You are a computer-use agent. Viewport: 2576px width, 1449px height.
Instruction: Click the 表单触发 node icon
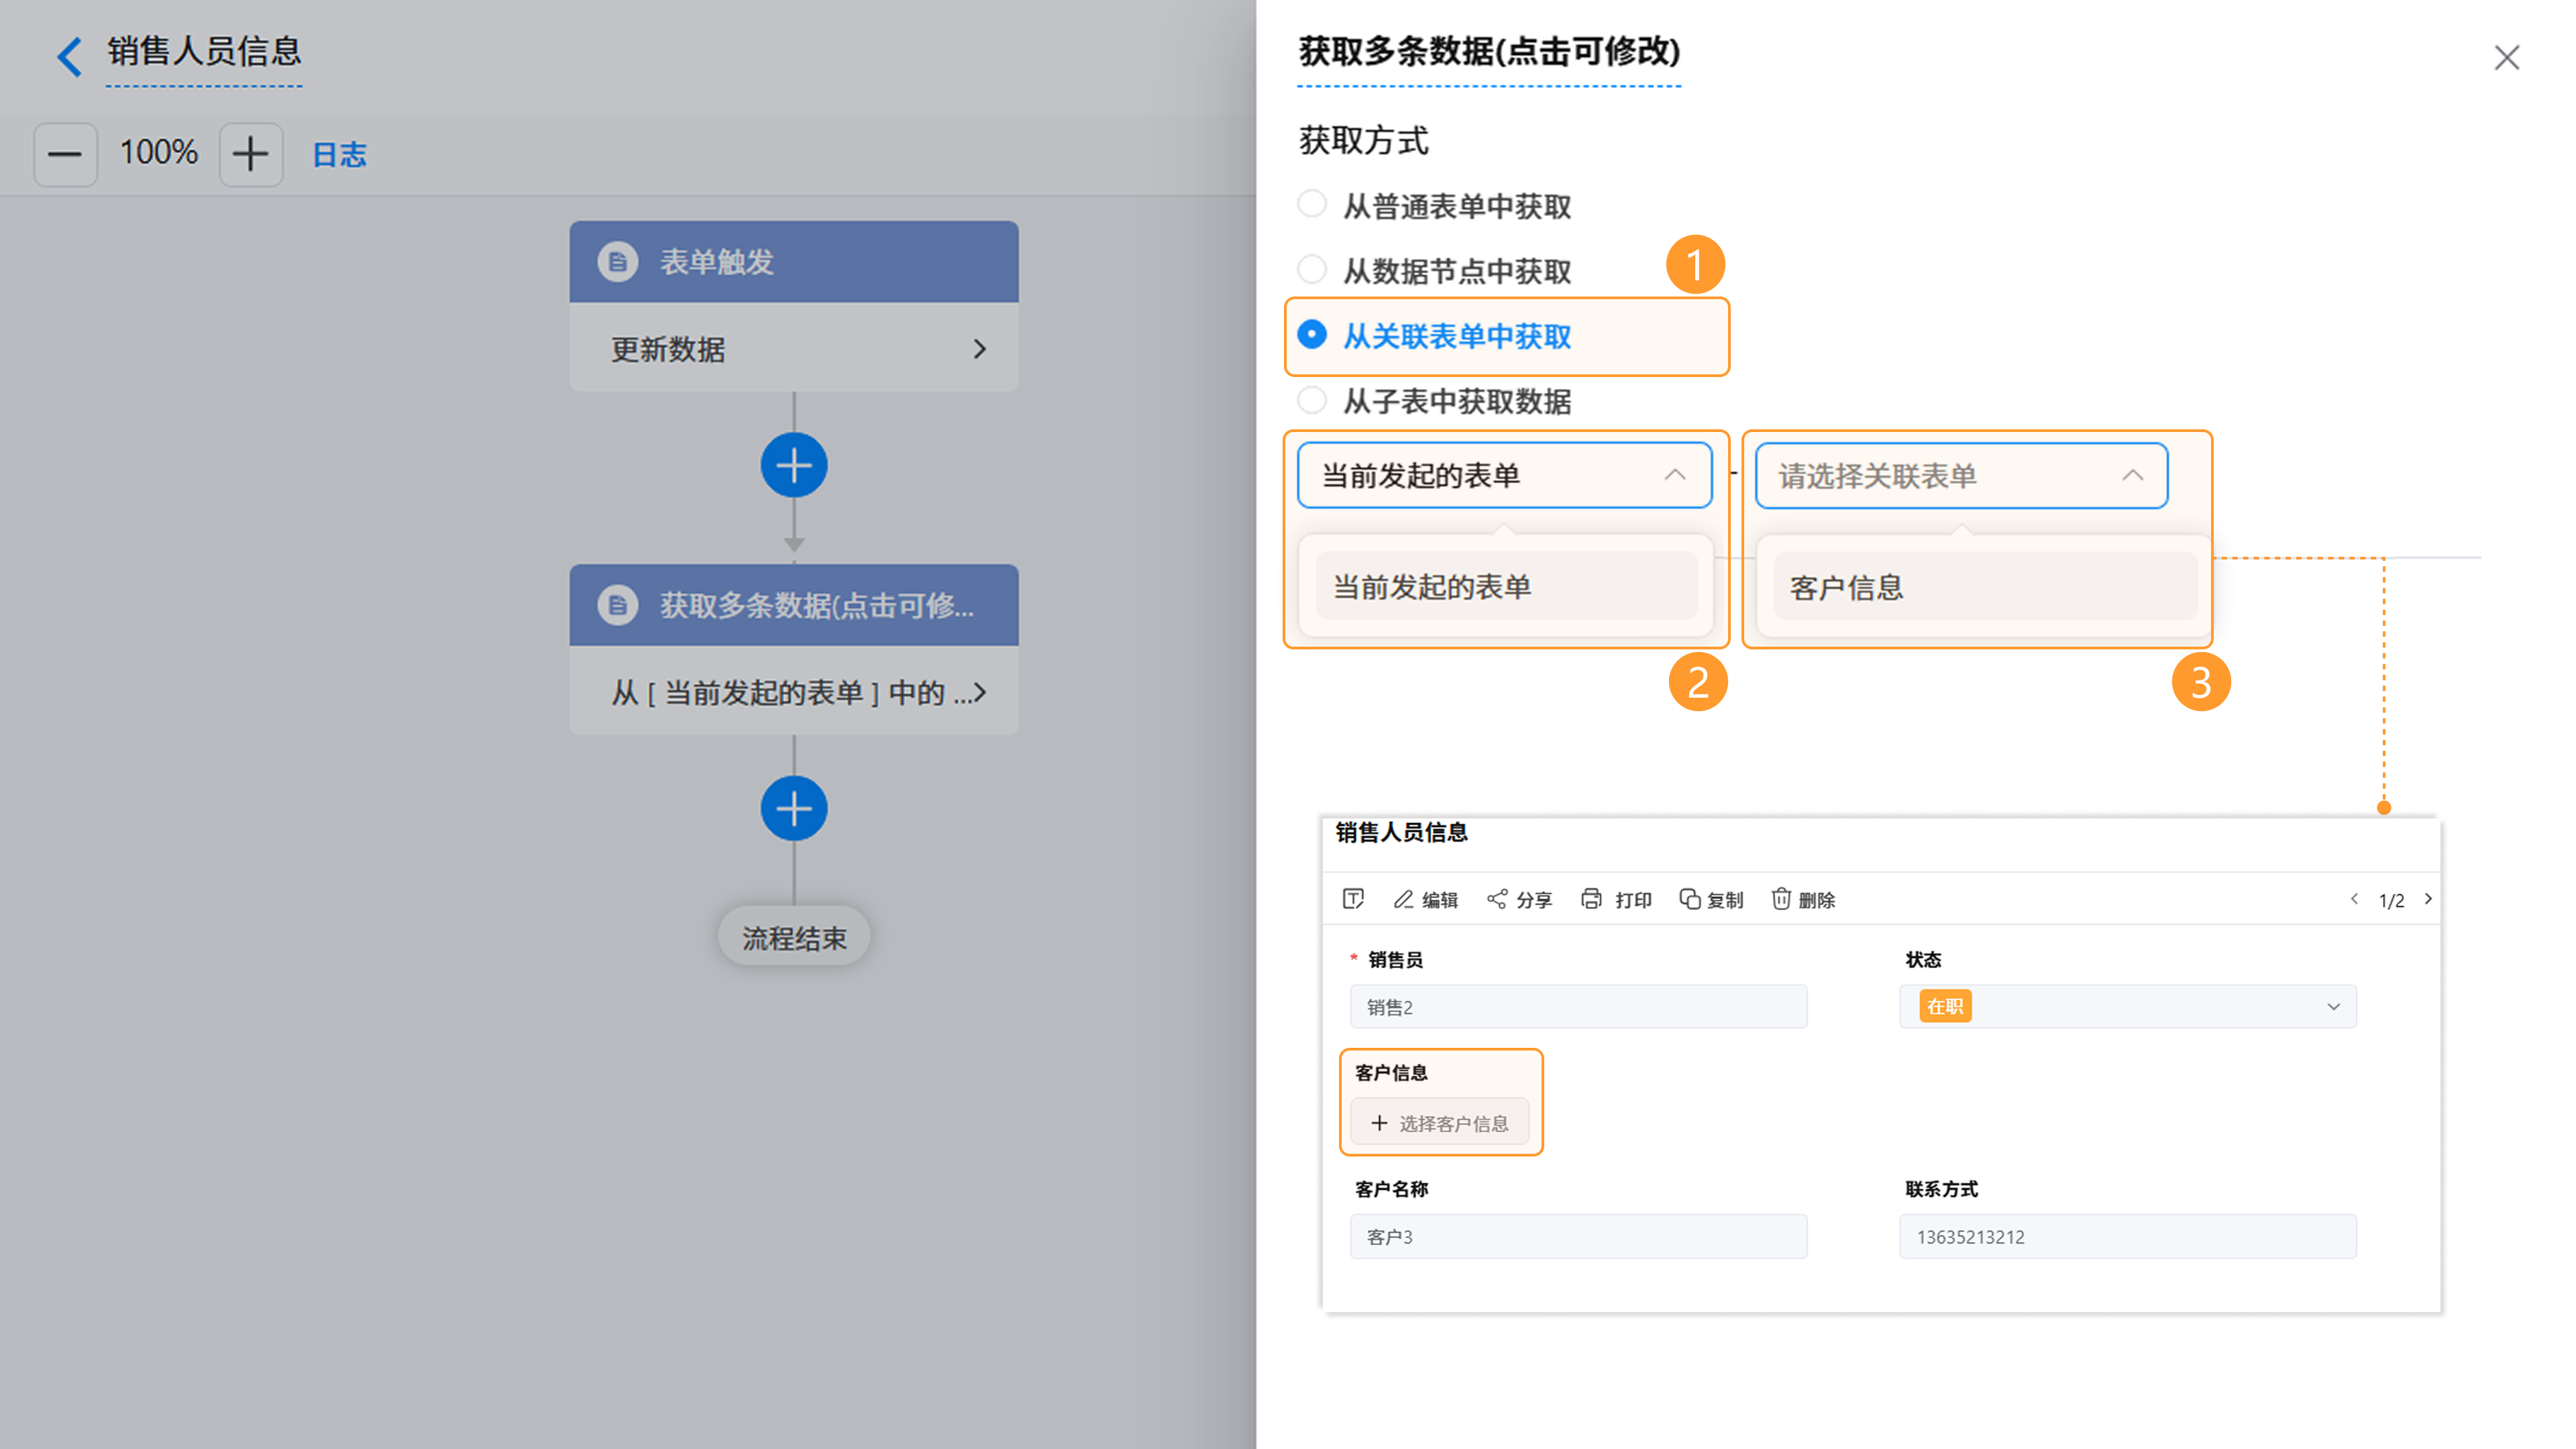click(617, 262)
